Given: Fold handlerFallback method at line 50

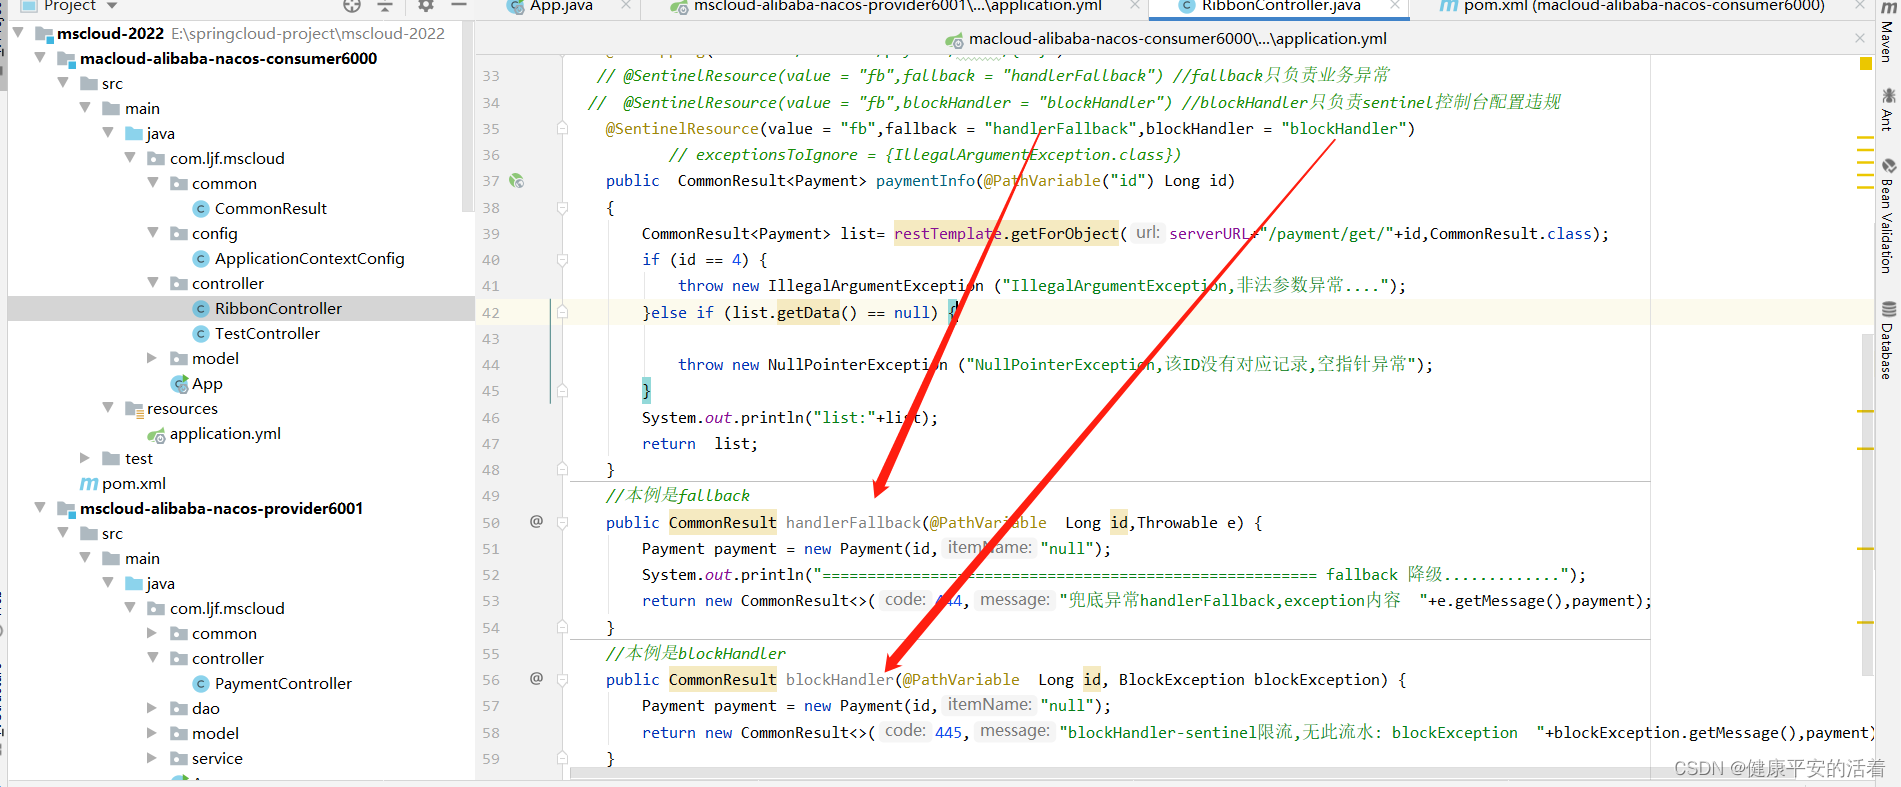Looking at the screenshot, I should pyautogui.click(x=562, y=522).
